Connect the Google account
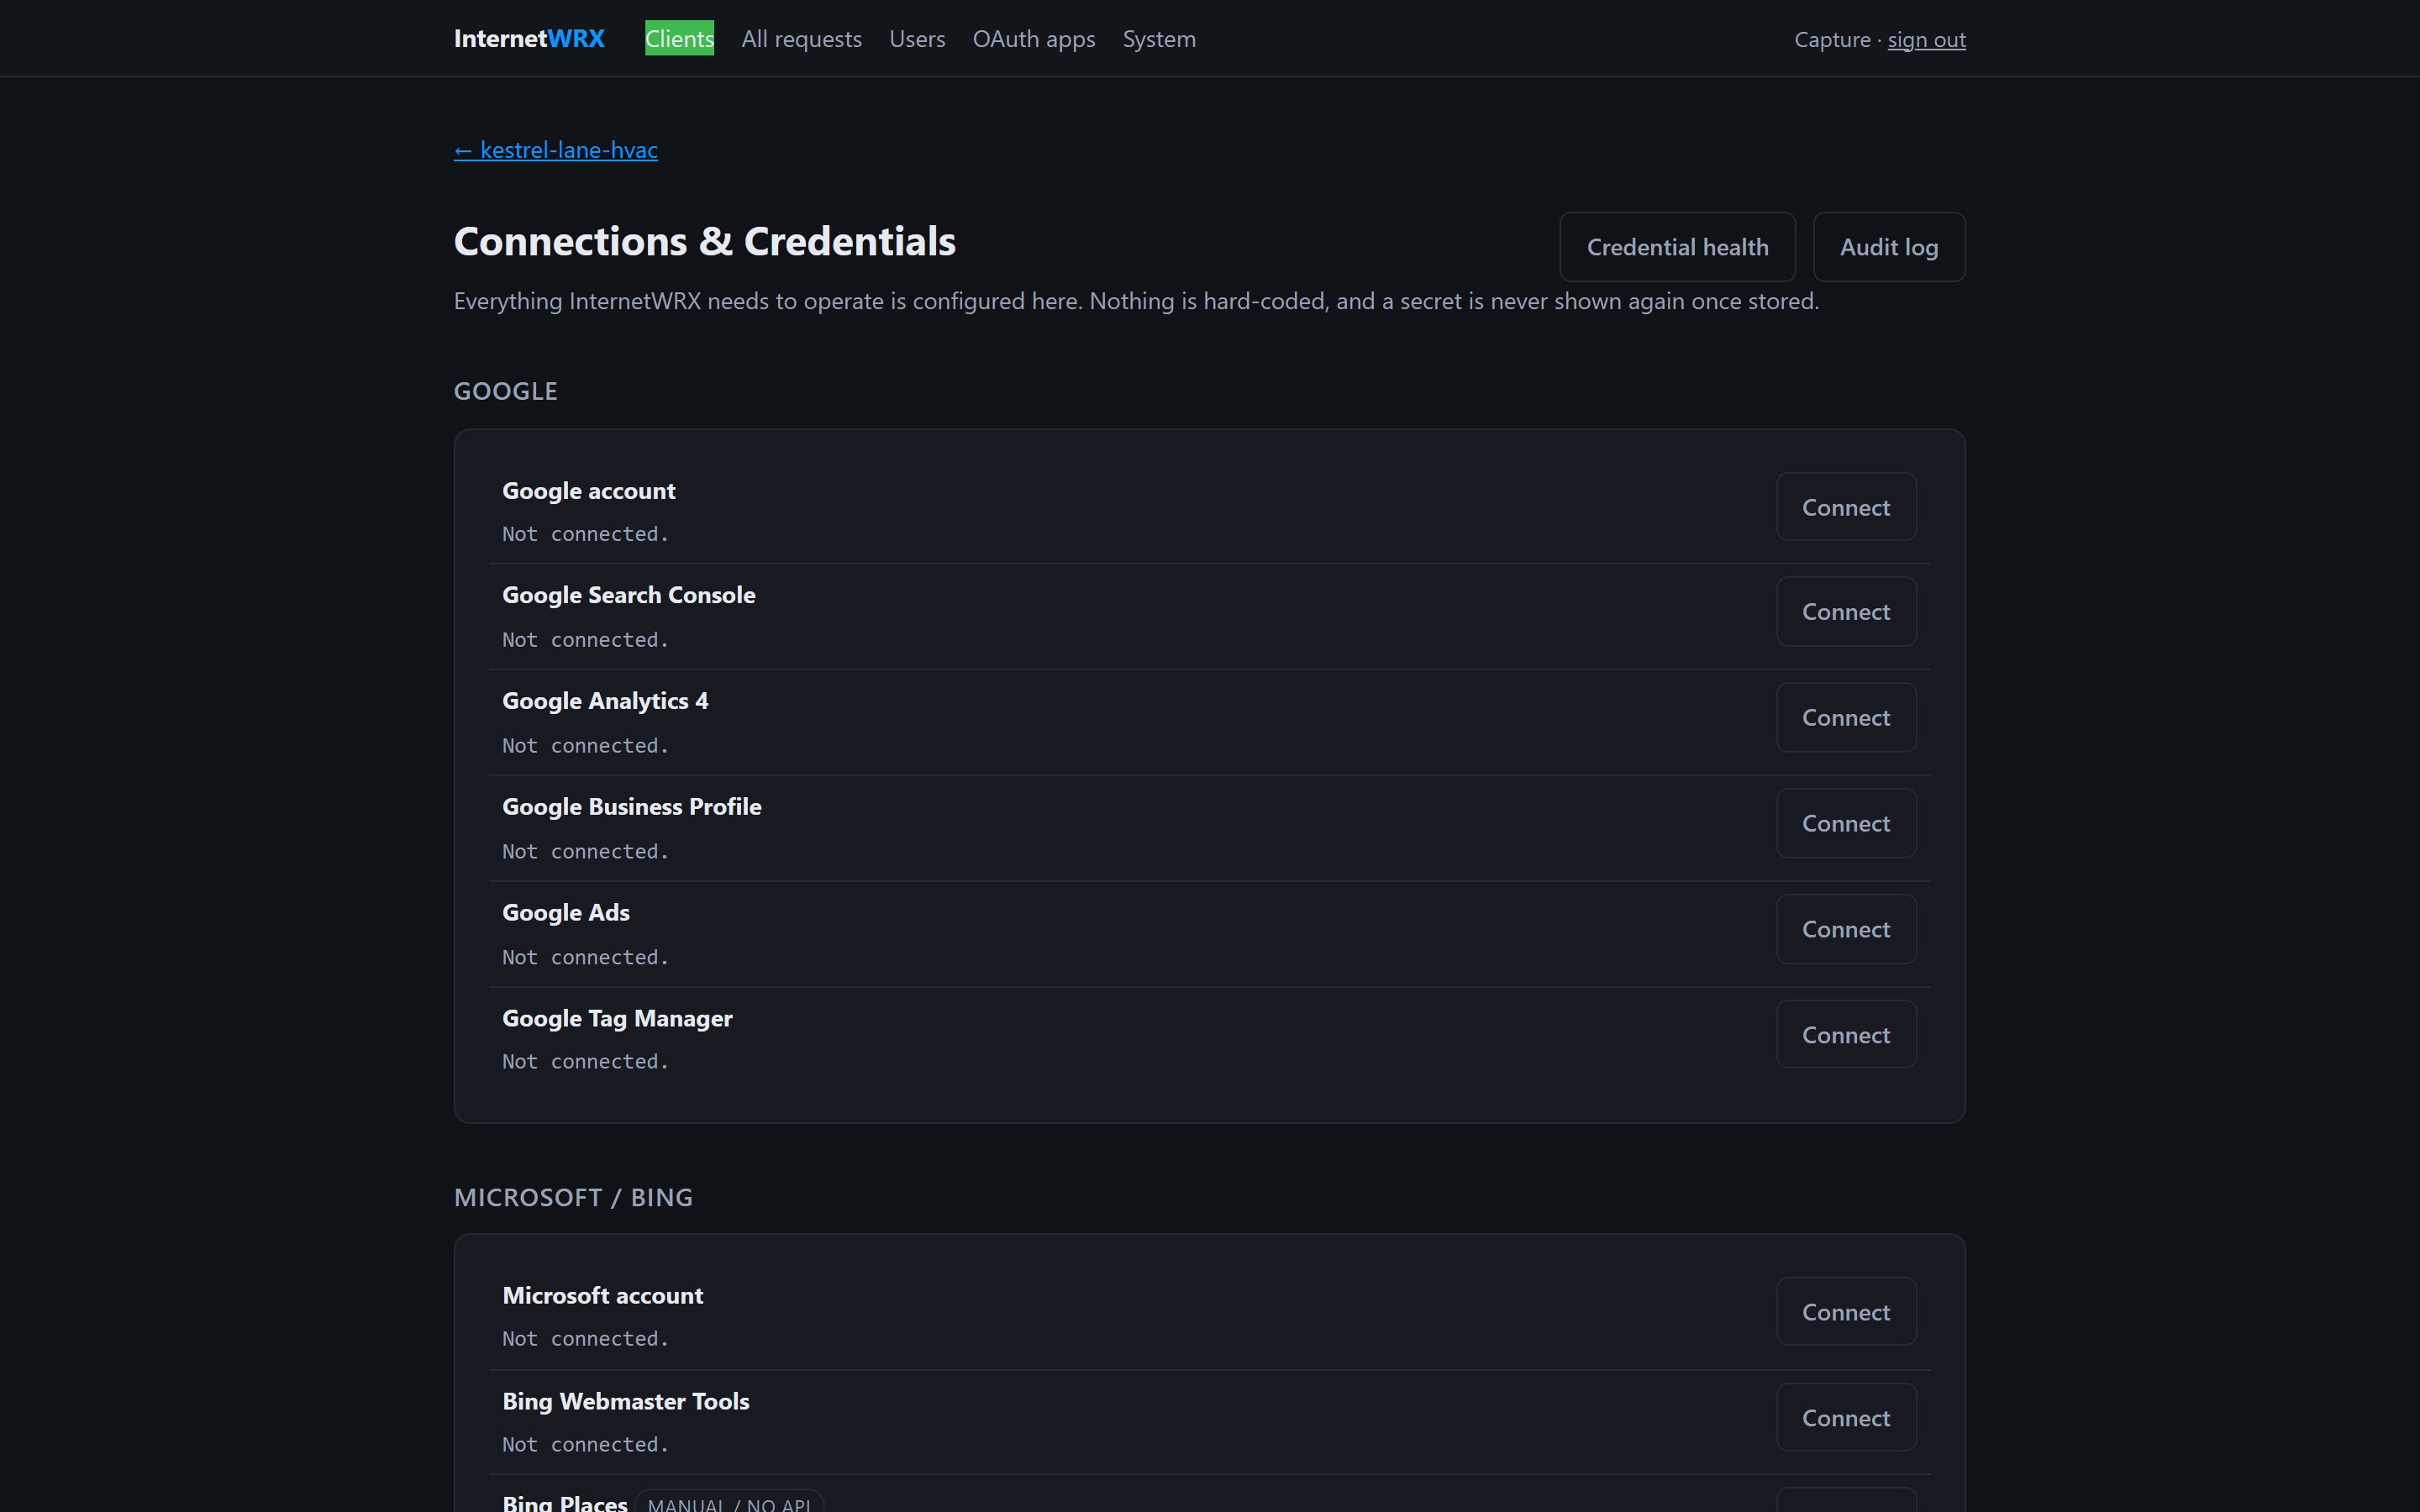This screenshot has width=2420, height=1512. tap(1845, 507)
